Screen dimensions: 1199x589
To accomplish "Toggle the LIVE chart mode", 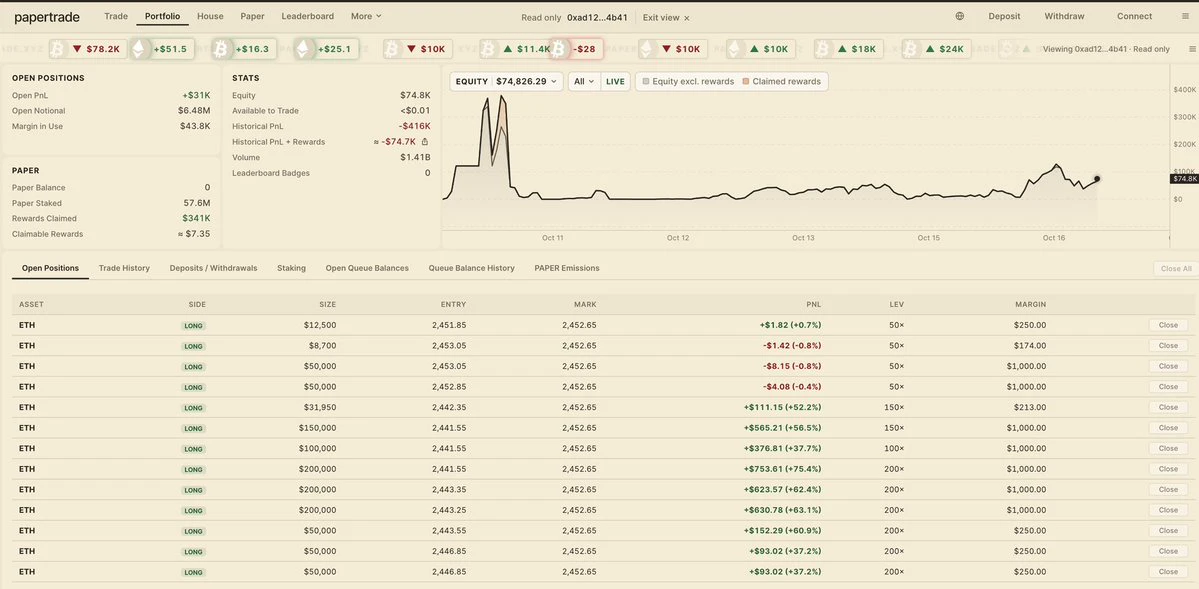I will click(x=616, y=81).
